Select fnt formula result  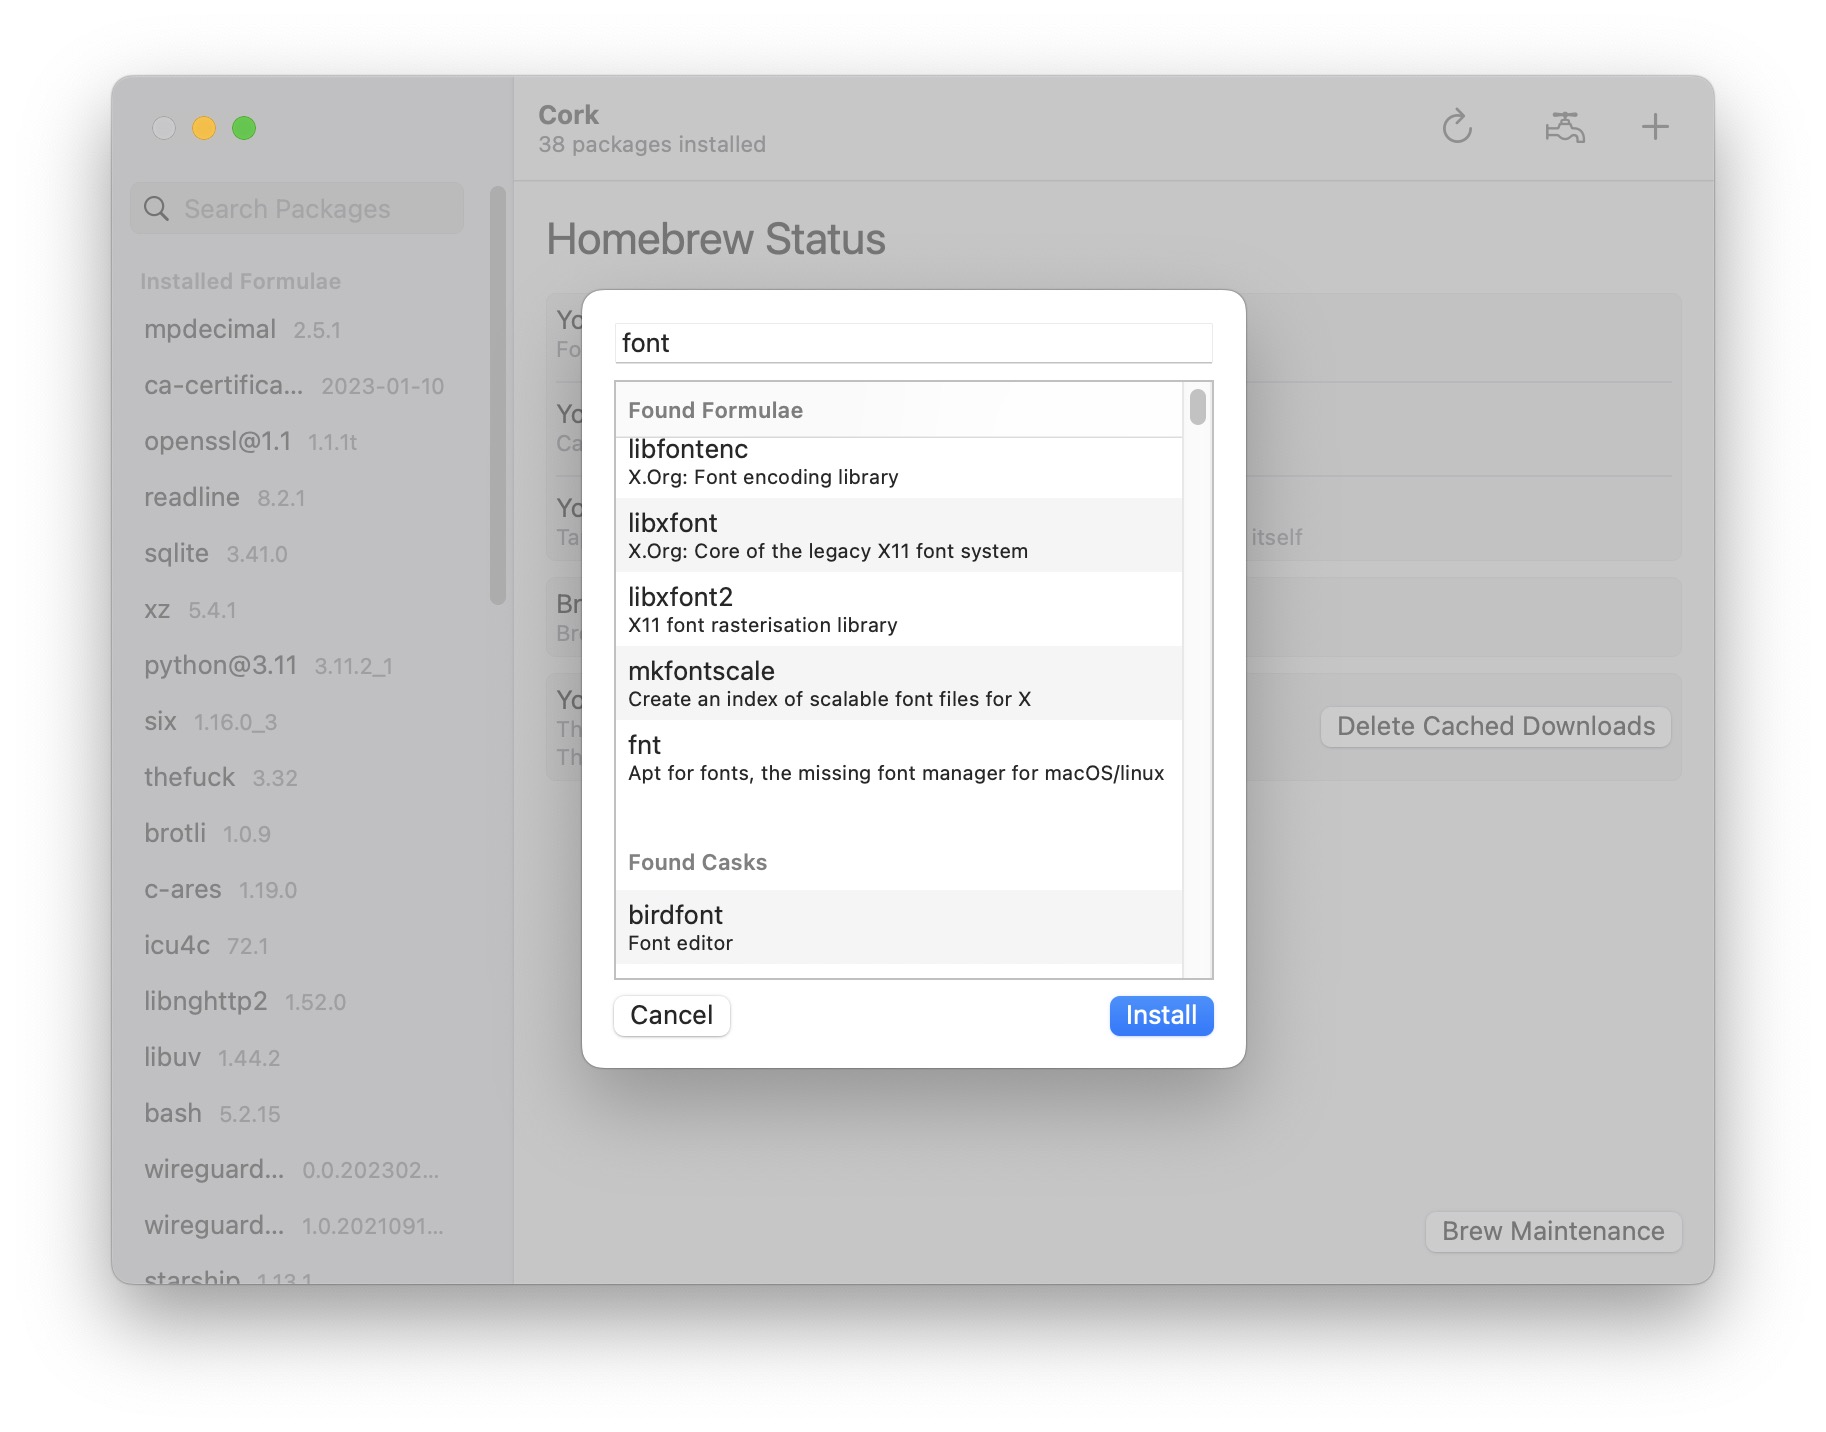click(x=898, y=757)
